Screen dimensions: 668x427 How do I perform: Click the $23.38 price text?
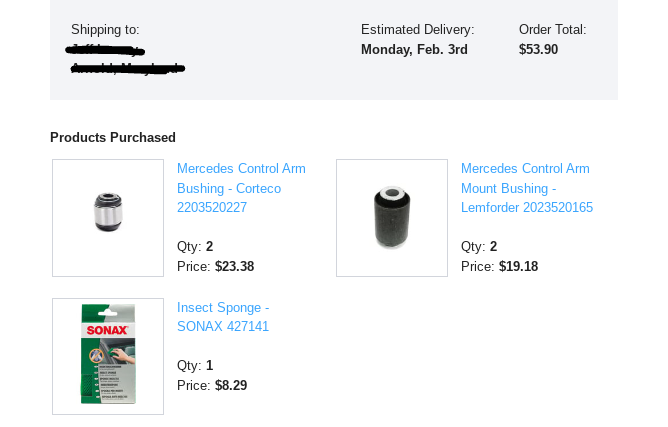click(x=234, y=266)
